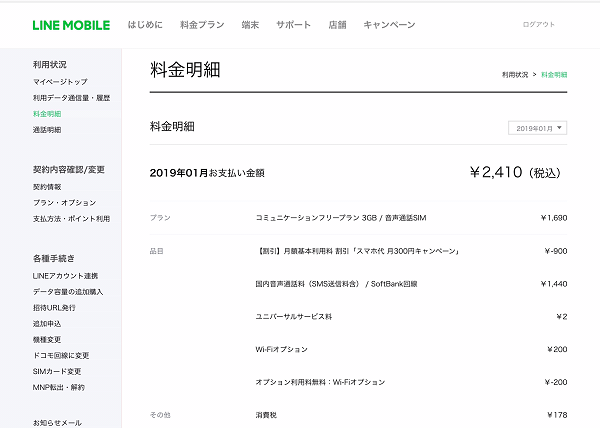
Task: Click the 国内音声通話料 SoftBank回線 row
Action: pos(336,284)
